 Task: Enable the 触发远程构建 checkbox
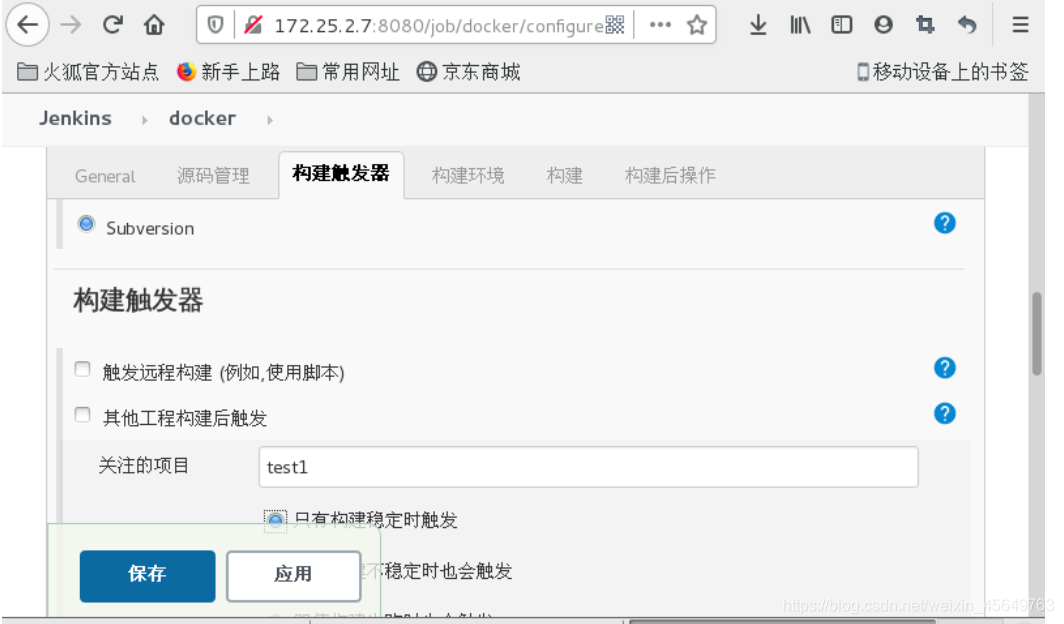[82, 368]
